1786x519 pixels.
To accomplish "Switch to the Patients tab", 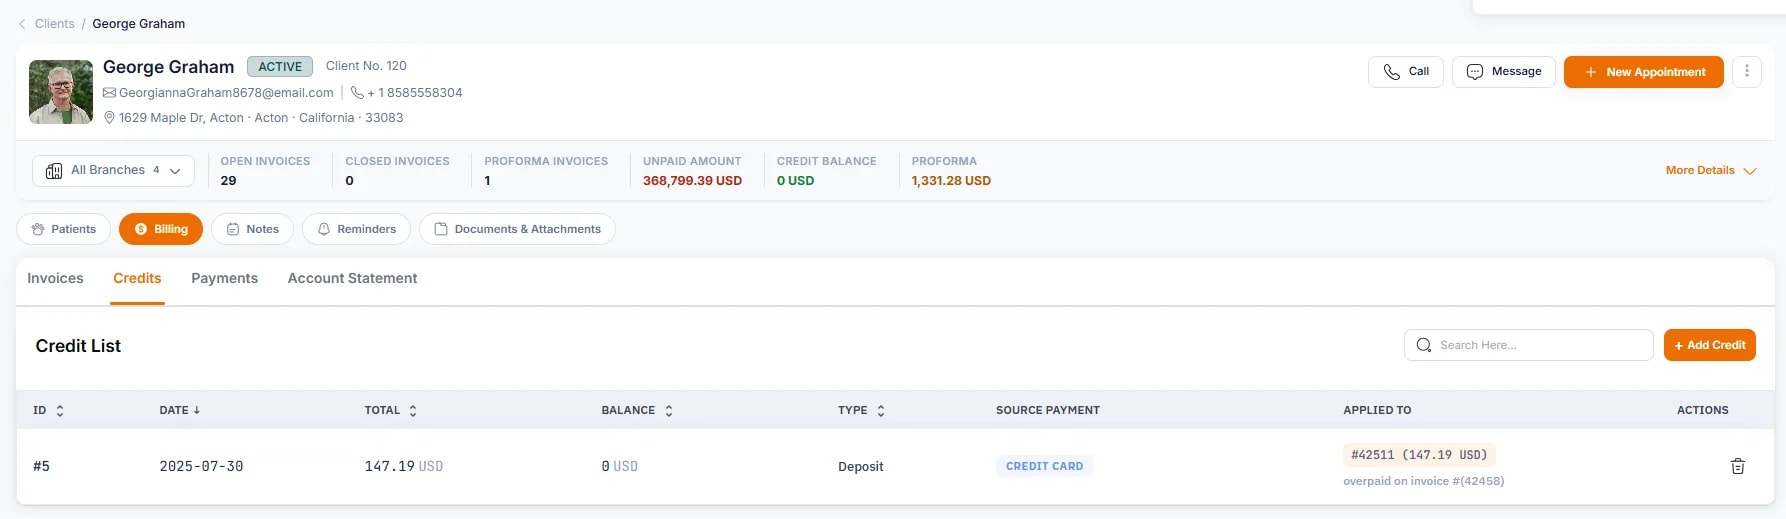I will (x=63, y=229).
